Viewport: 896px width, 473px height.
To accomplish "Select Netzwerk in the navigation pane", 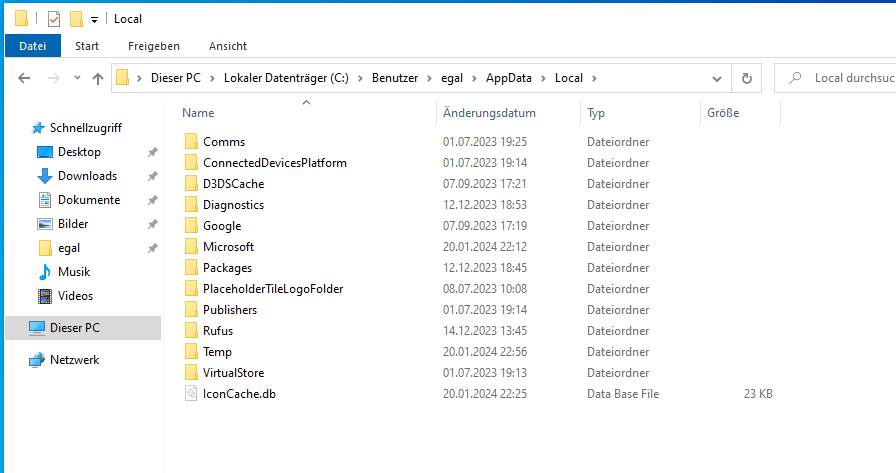I will [x=74, y=360].
